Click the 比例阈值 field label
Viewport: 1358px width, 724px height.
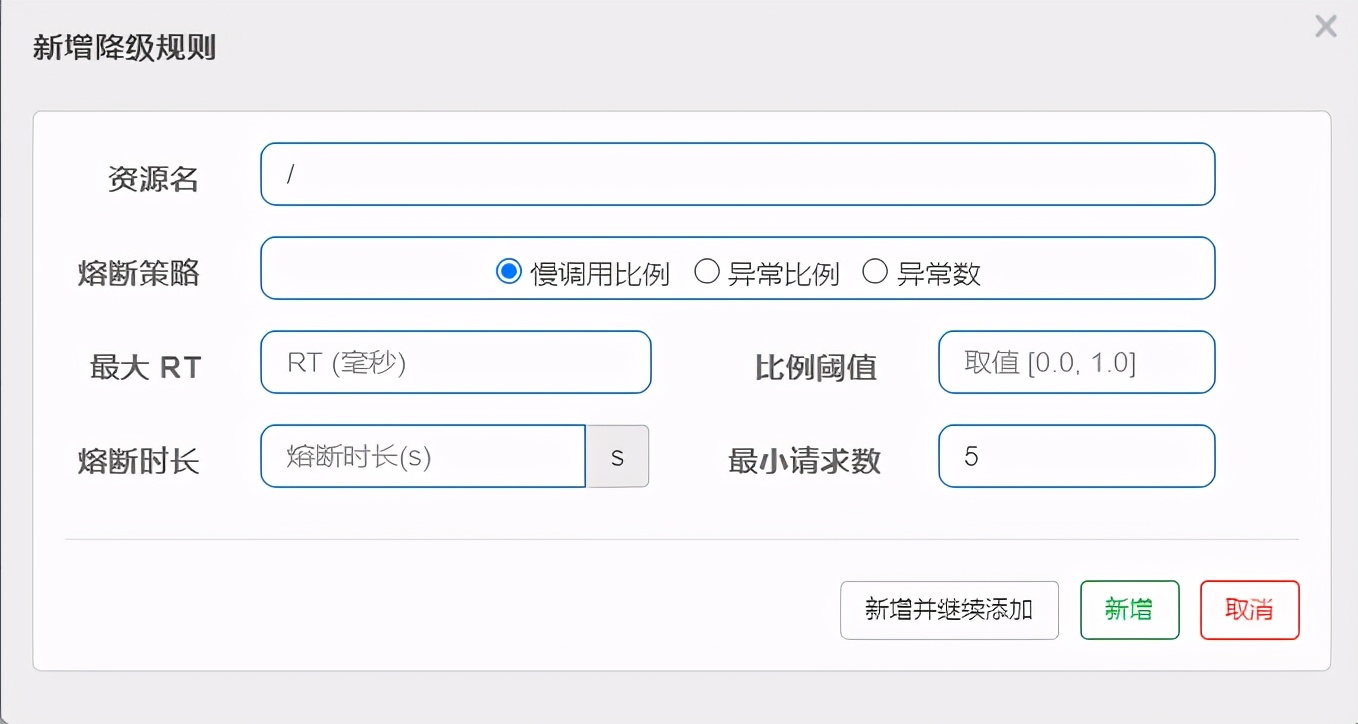tap(815, 368)
